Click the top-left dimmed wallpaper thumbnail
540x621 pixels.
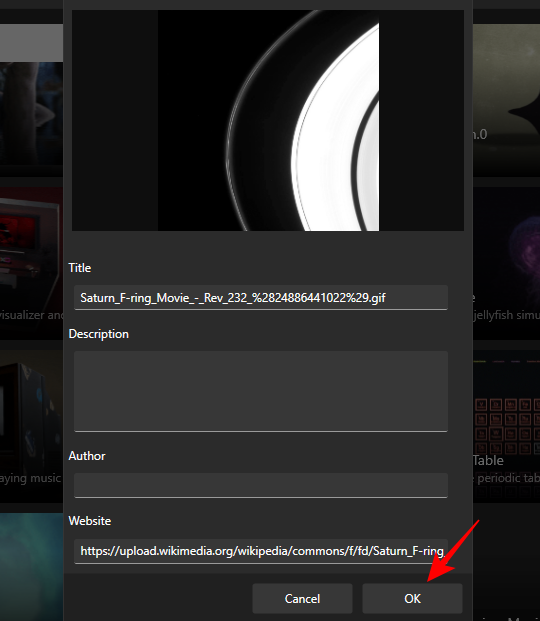(31, 101)
